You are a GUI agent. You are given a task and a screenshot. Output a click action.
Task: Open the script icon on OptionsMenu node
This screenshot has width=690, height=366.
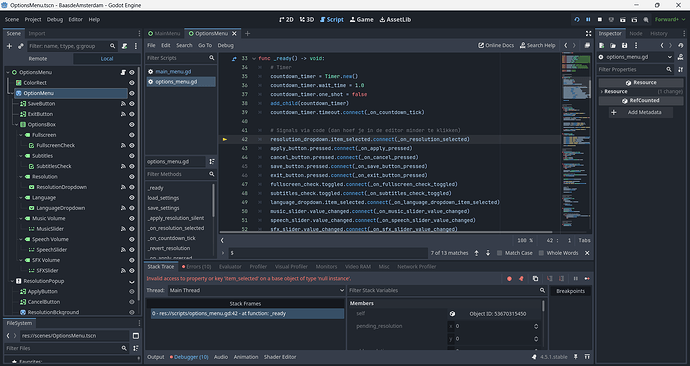click(x=123, y=72)
